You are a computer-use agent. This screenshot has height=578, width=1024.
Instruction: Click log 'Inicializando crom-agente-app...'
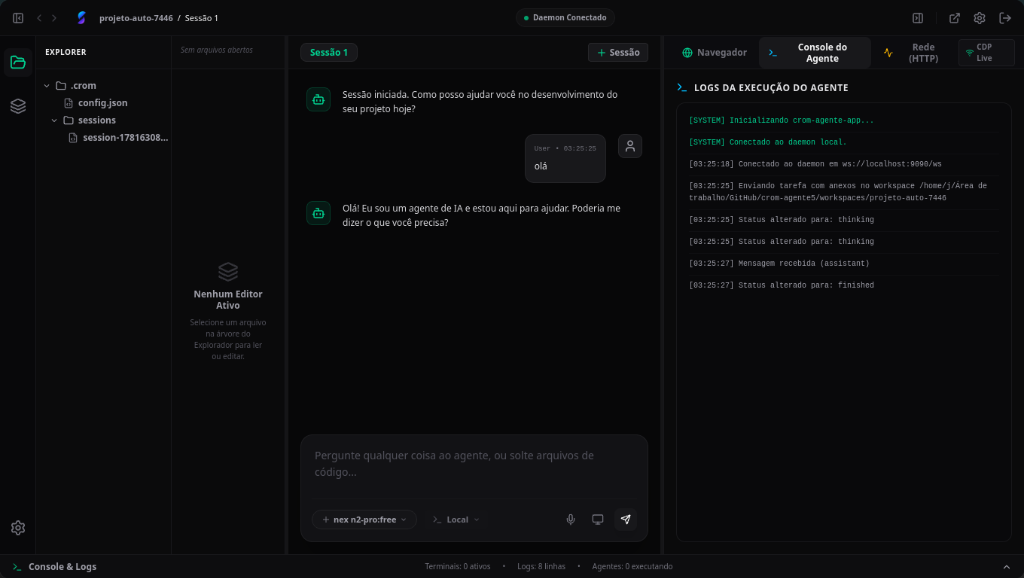click(781, 120)
